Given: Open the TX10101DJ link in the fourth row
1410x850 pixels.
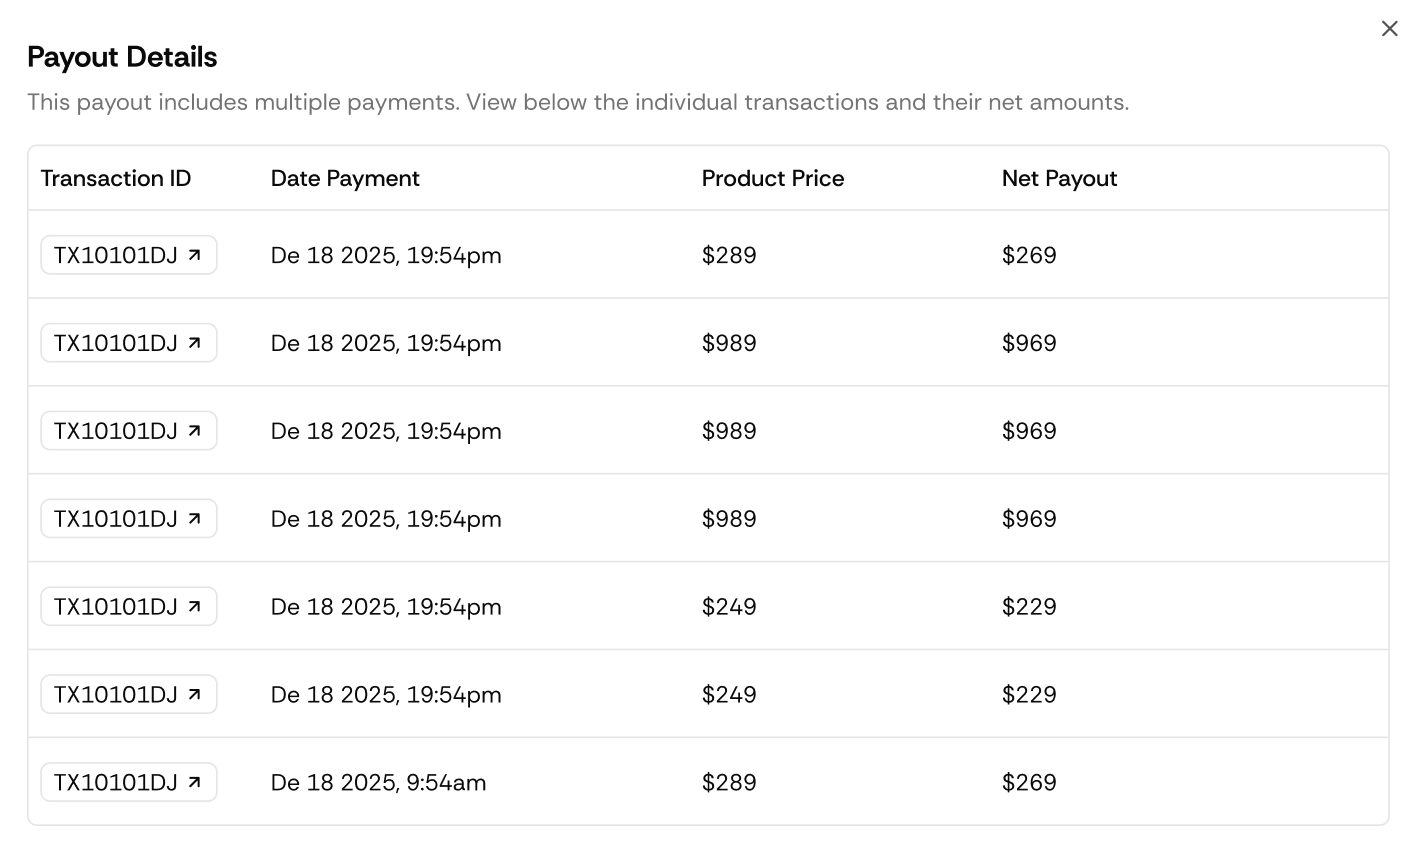Looking at the screenshot, I should [116, 519].
